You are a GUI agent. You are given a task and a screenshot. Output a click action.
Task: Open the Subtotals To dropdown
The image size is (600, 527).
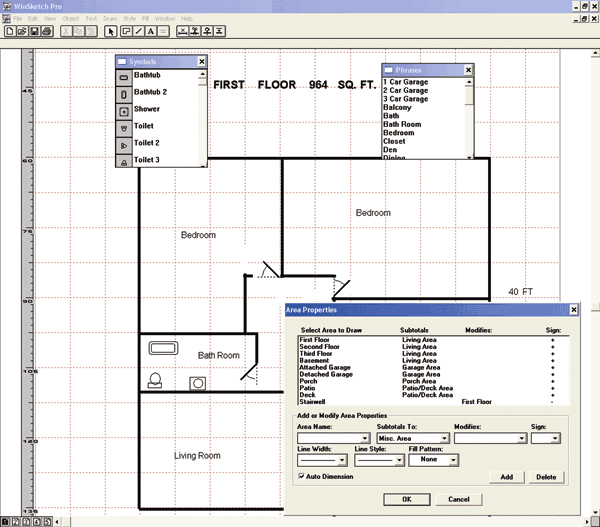(444, 438)
